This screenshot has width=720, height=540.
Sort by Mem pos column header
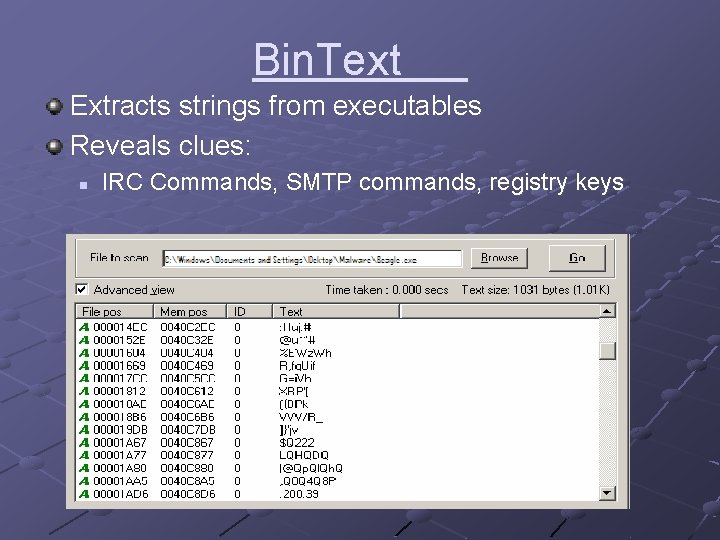click(190, 311)
